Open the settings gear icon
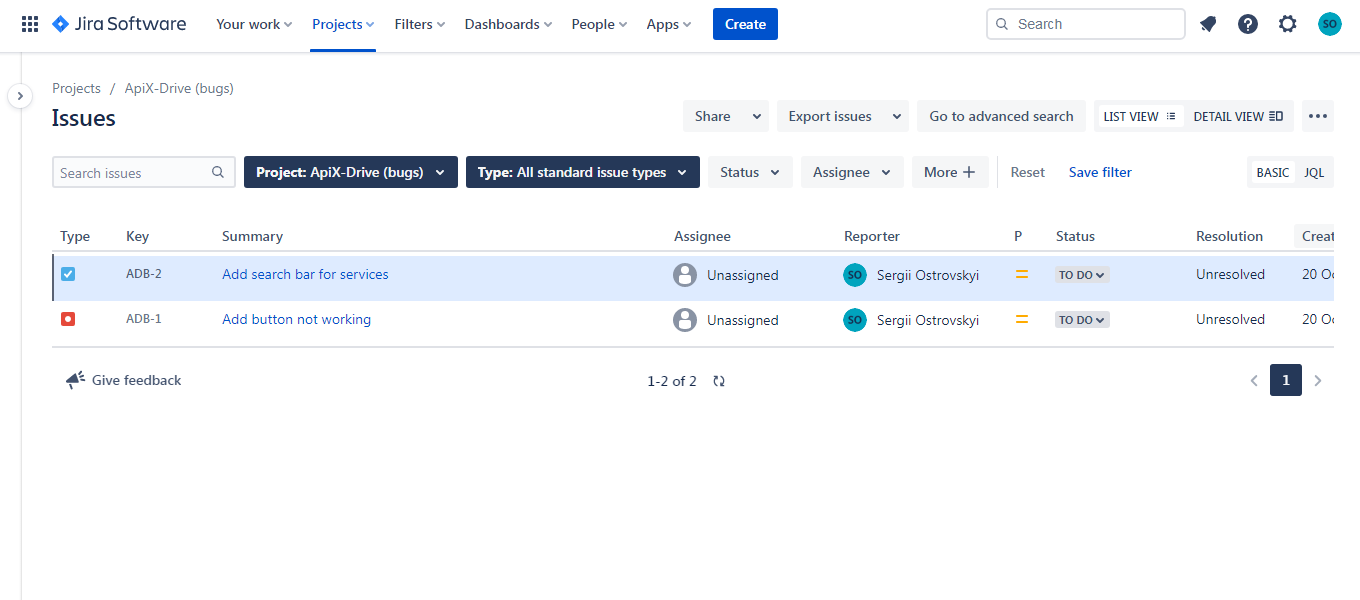Screen dimensions: 1360x600 [1288, 24]
